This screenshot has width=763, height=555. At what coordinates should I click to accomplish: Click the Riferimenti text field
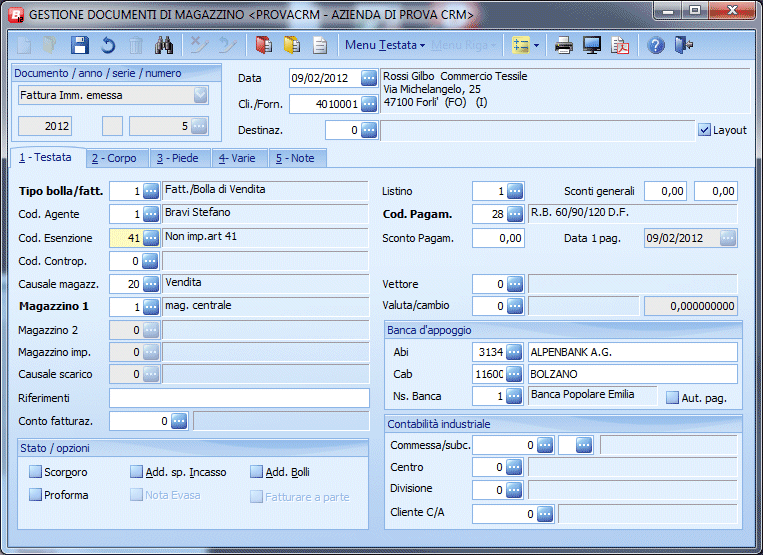click(238, 398)
